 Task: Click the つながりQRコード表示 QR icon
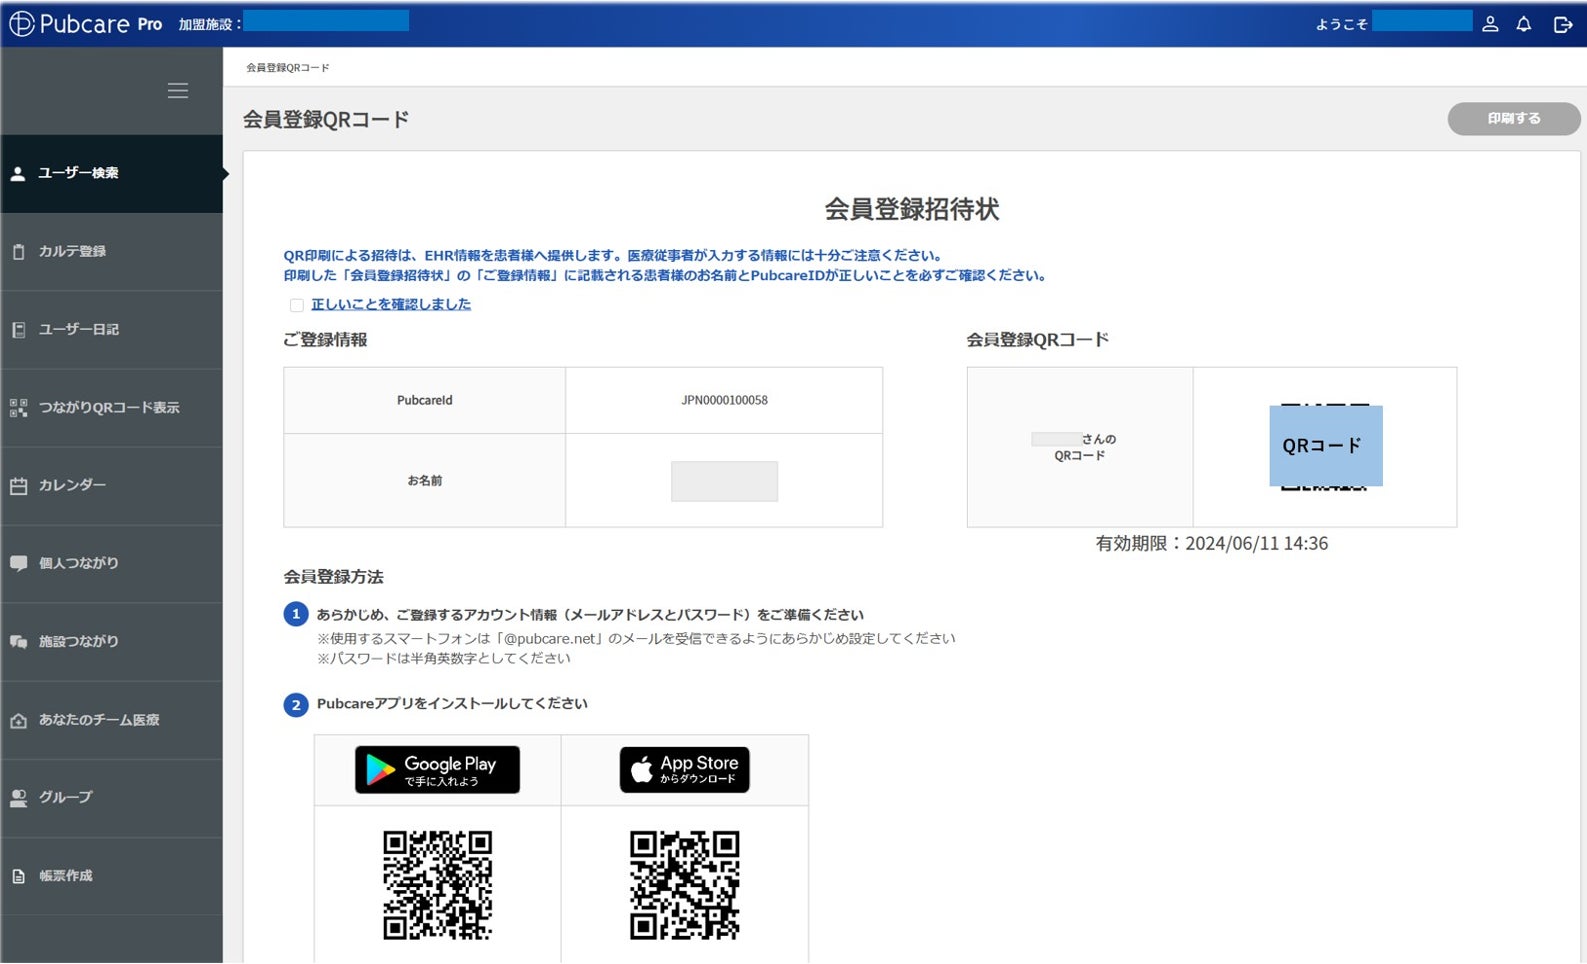[18, 408]
